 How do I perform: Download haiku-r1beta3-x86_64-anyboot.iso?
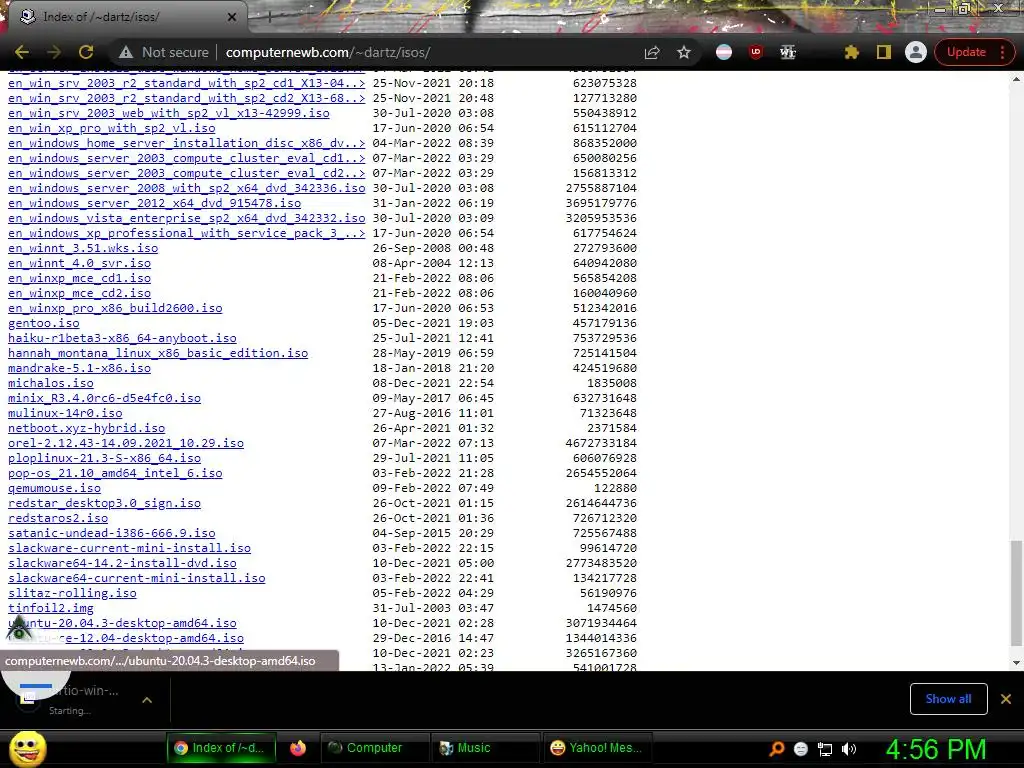122,338
